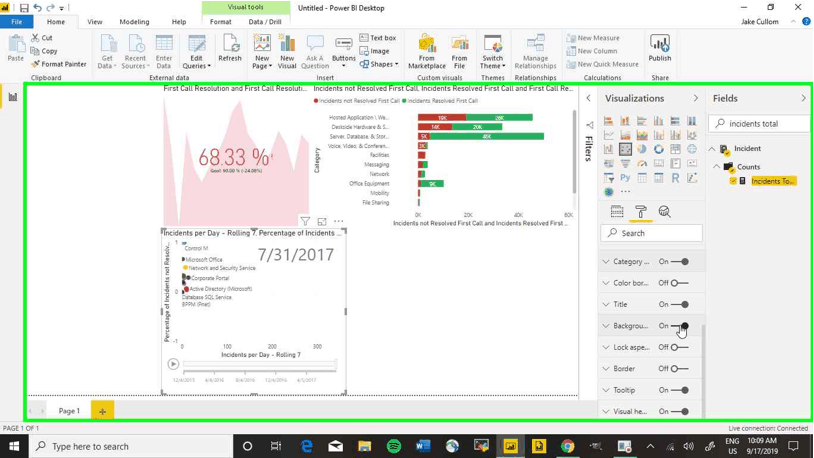814x458 pixels.
Task: Collapse the Visualizations pane with its arrow
Action: pos(696,98)
